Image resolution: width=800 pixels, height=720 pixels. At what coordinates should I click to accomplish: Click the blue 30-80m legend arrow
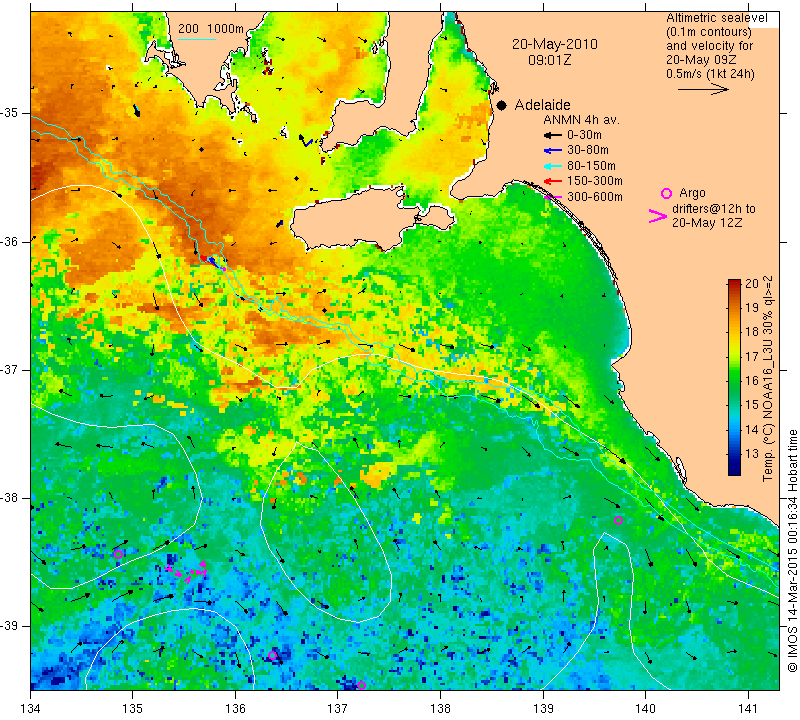point(553,151)
